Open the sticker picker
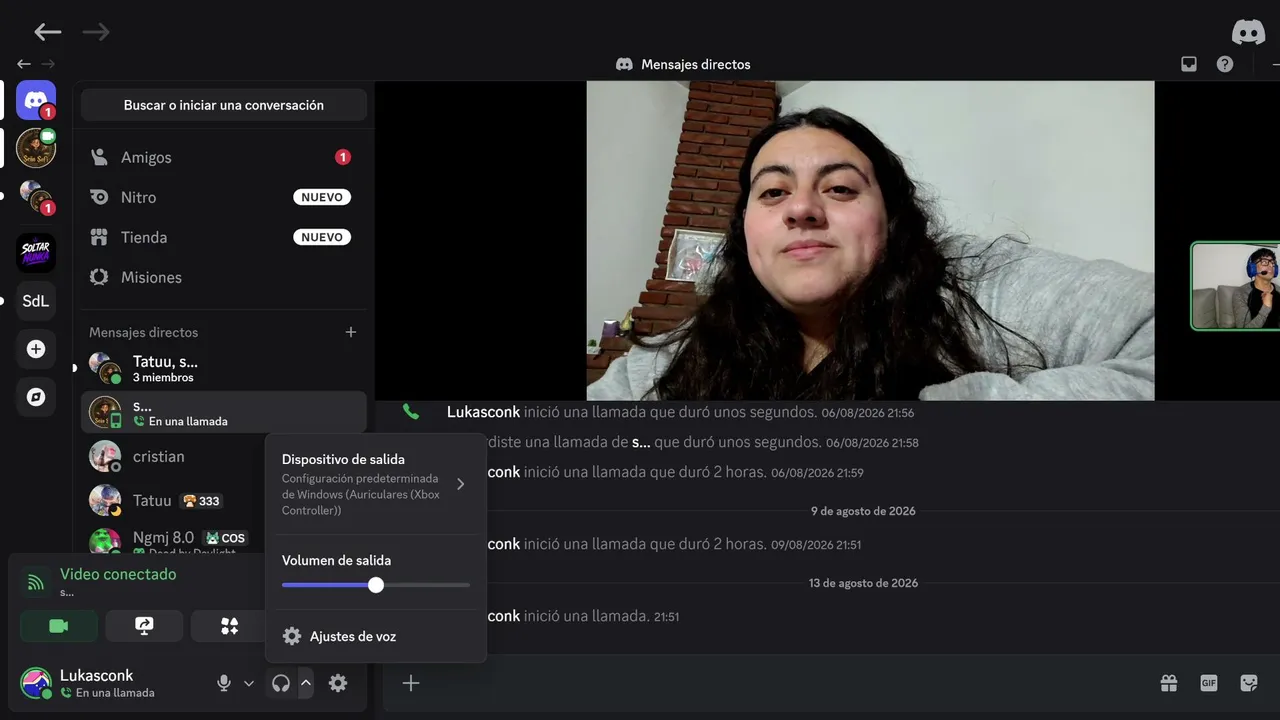The height and width of the screenshot is (720, 1280). (1249, 683)
